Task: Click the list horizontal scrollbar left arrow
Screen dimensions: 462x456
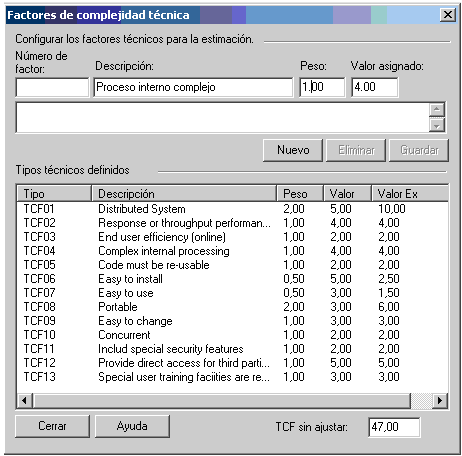Action: pyautogui.click(x=24, y=400)
